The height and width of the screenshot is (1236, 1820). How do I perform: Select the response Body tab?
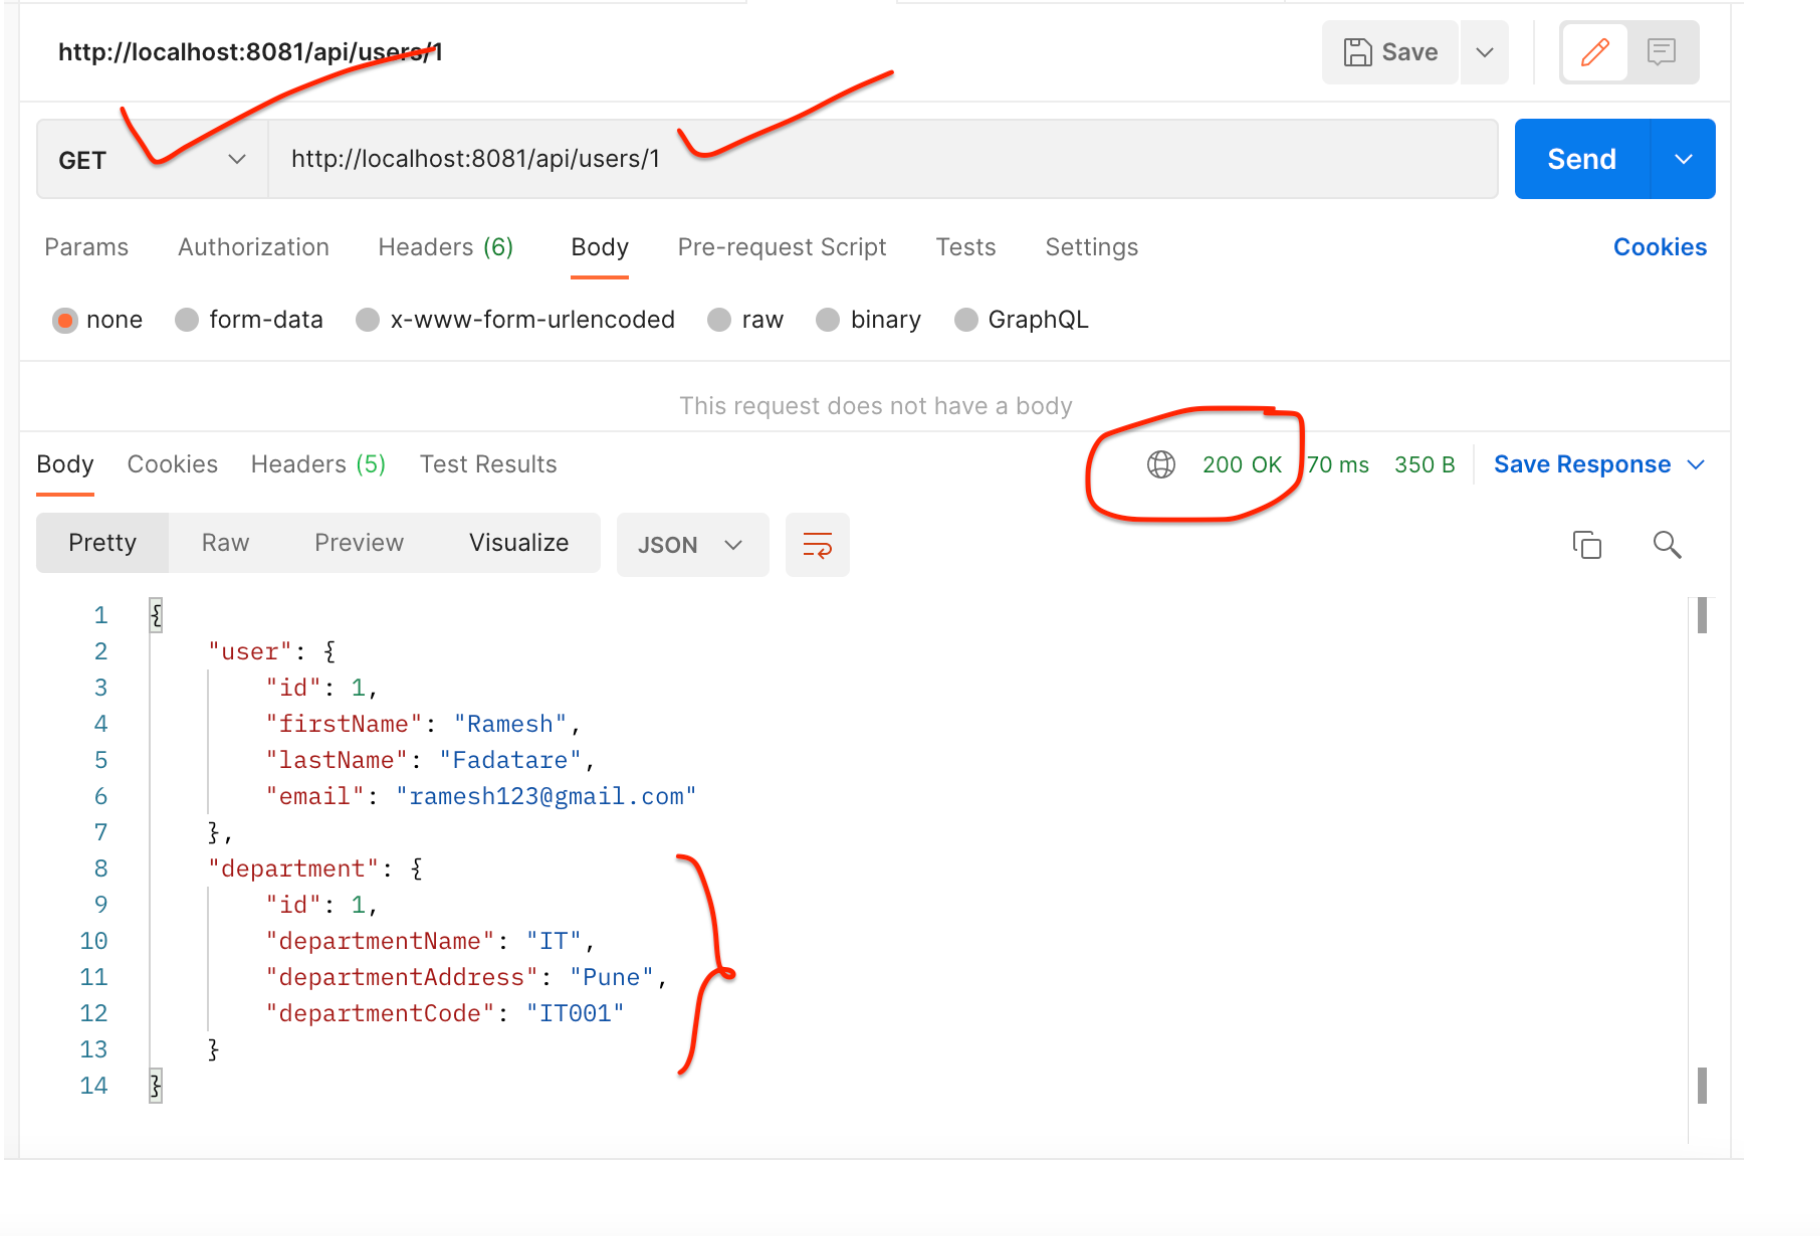[65, 464]
